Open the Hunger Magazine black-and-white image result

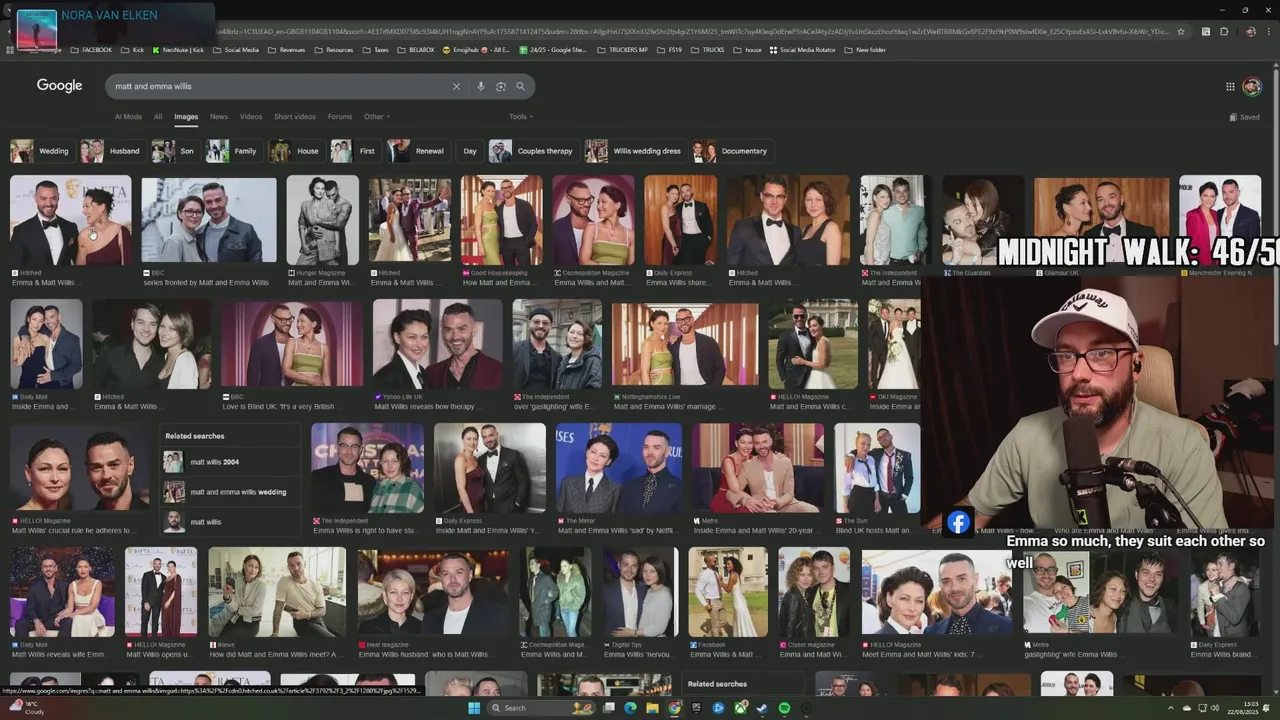click(x=322, y=220)
